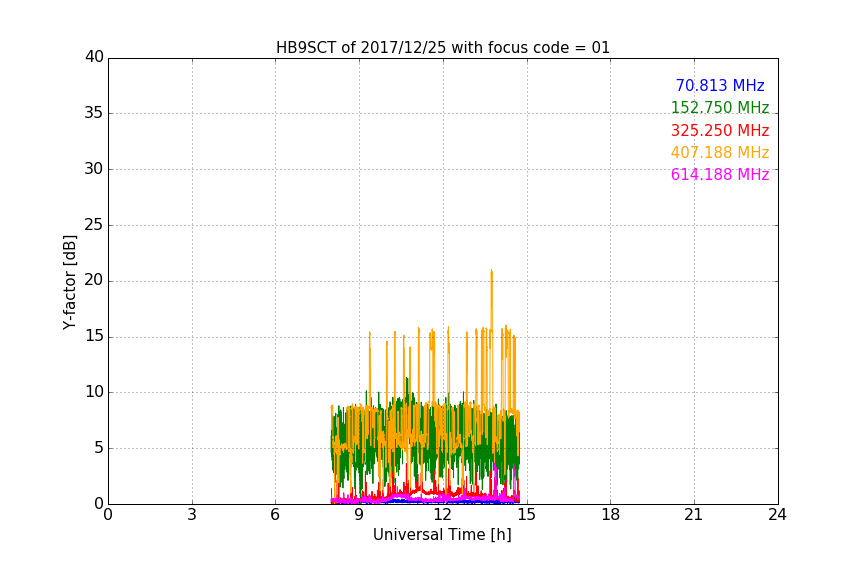Click the x-axis tick label 24

[777, 515]
